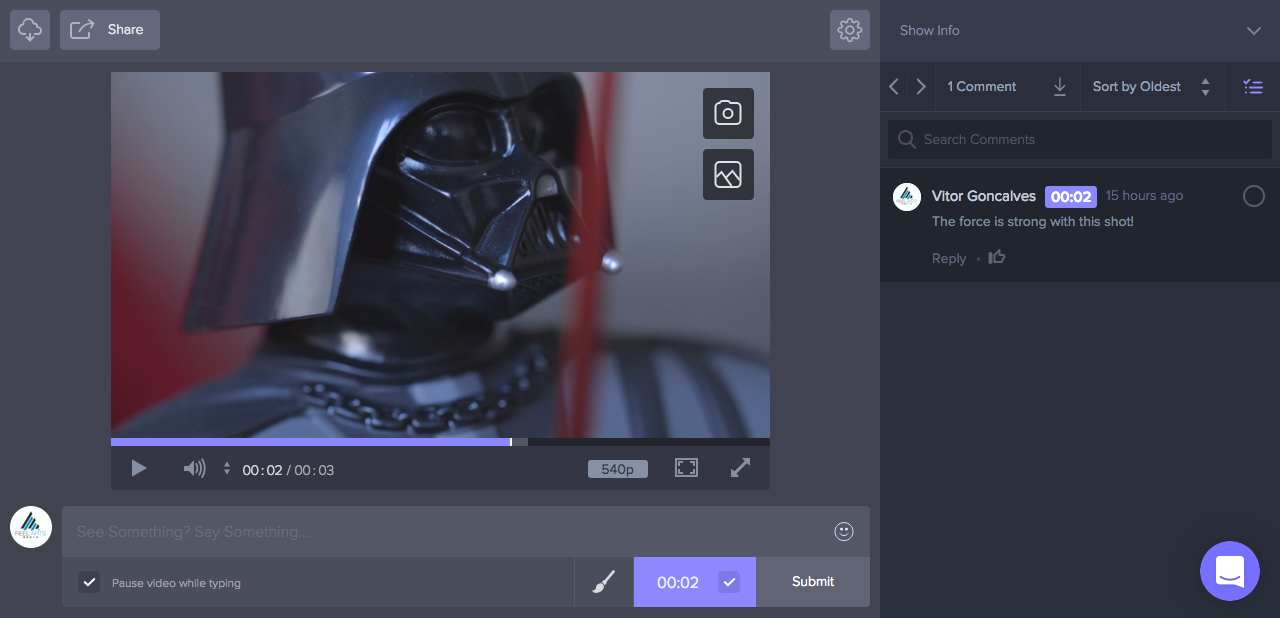Go to the next comment
1280x618 pixels.
pos(921,87)
